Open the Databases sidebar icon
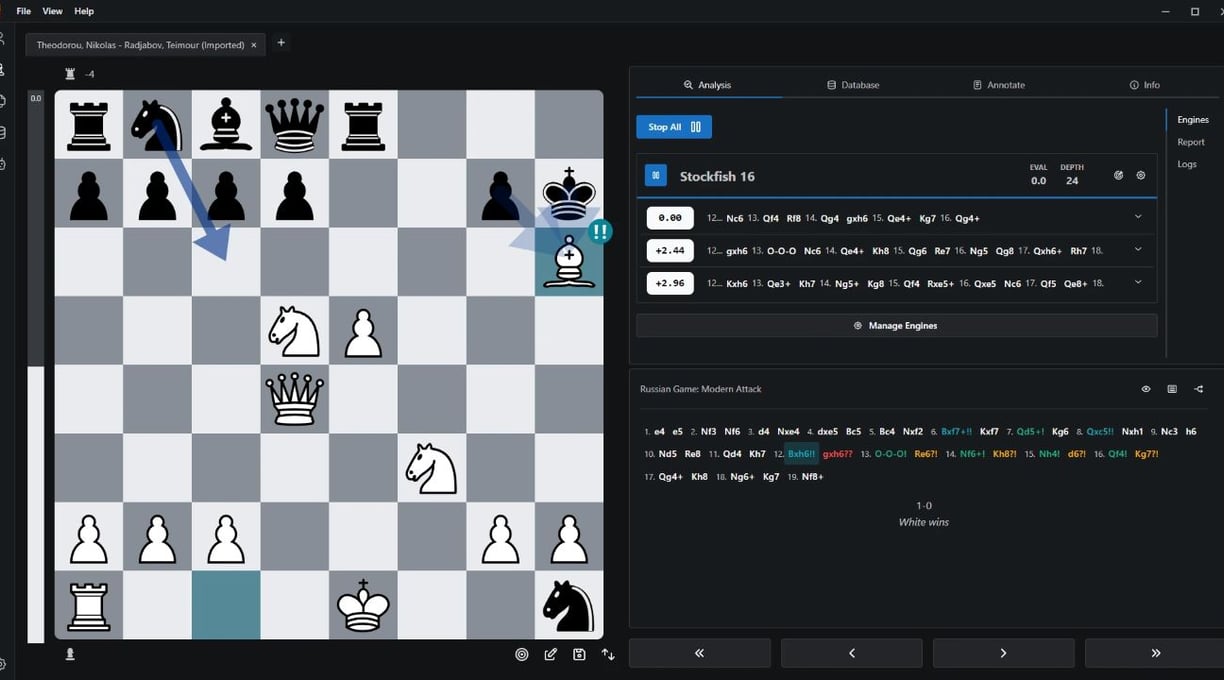The image size is (1224, 680). (x=2, y=132)
